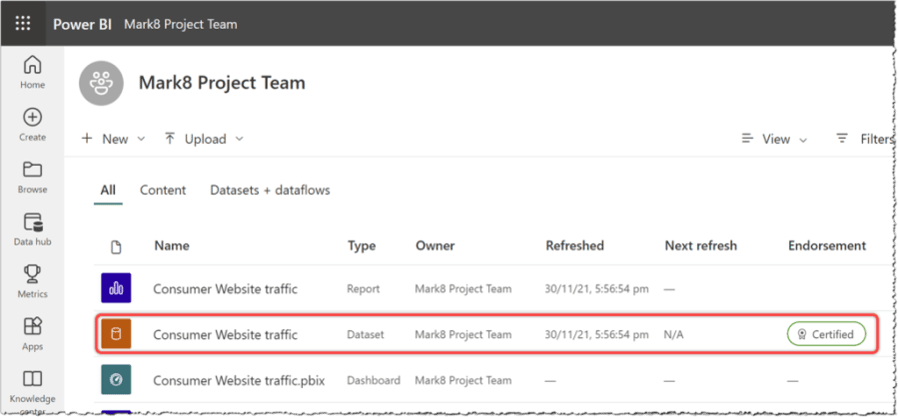Click the Certified endorsement badge
The height and width of the screenshot is (417, 898).
click(x=826, y=334)
